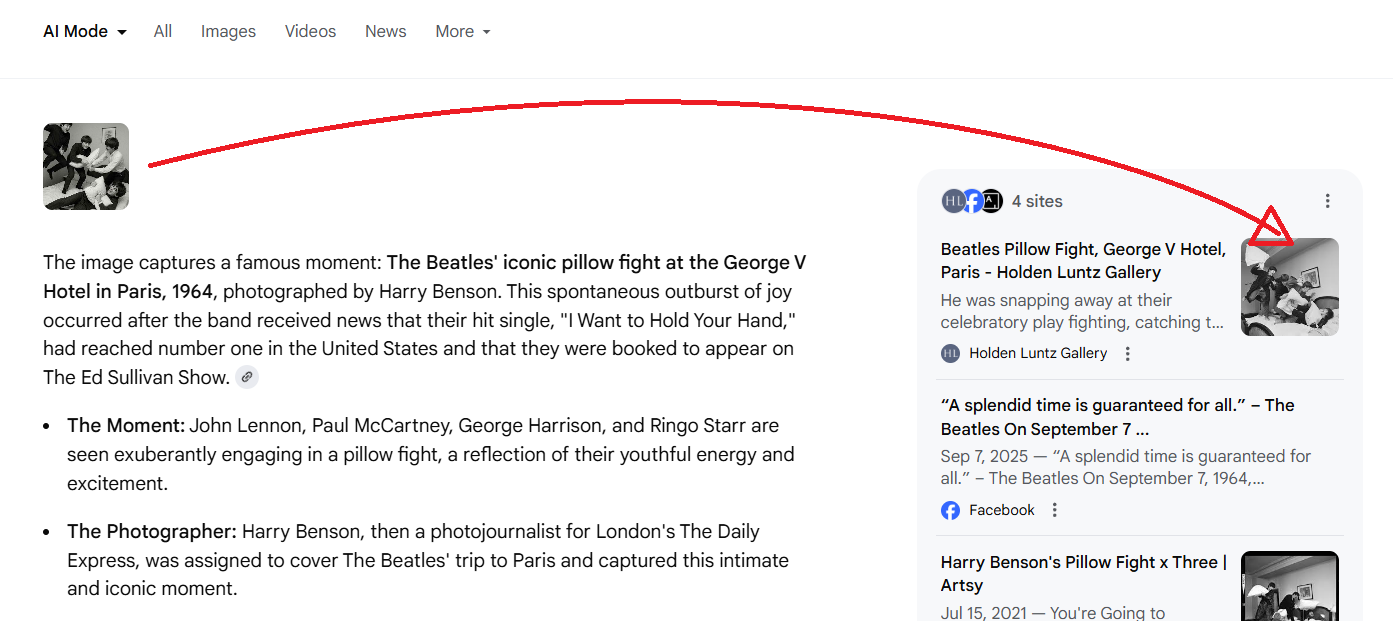Switch to the All results tab

click(163, 32)
